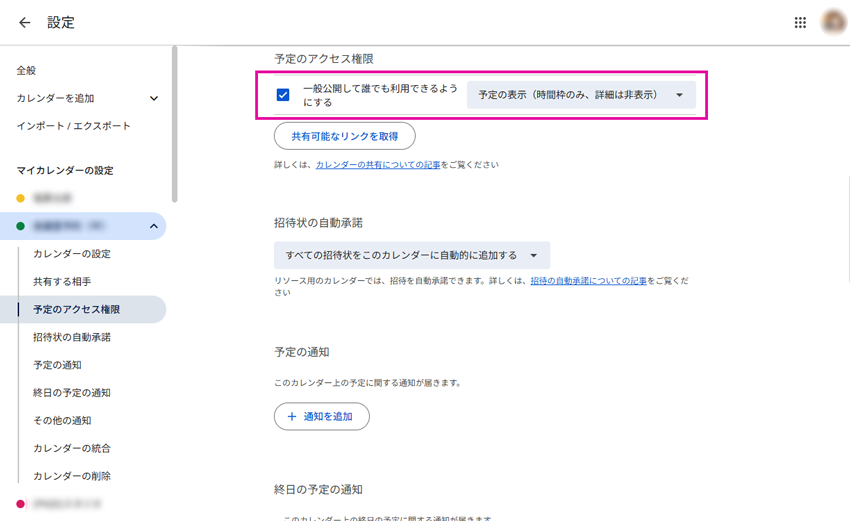Open the account profile avatar
850x521 pixels.
tap(832, 23)
